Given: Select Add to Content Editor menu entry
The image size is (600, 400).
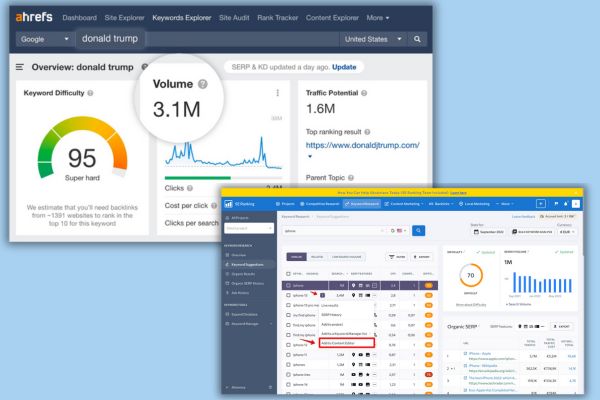Looking at the screenshot, I should pos(347,343).
